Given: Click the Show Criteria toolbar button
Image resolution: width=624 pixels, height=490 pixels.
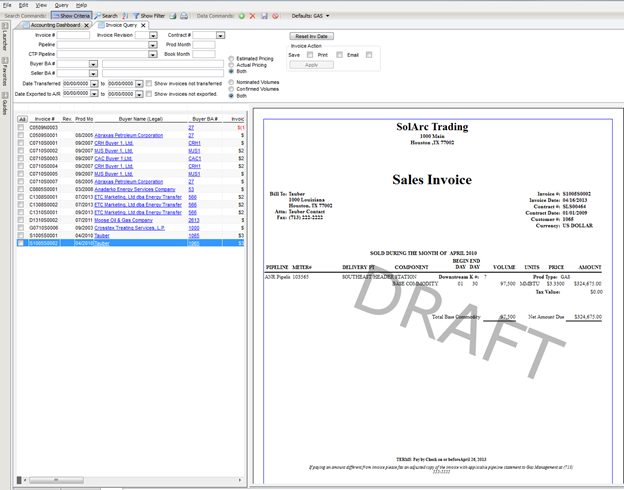Looking at the screenshot, I should pos(71,16).
